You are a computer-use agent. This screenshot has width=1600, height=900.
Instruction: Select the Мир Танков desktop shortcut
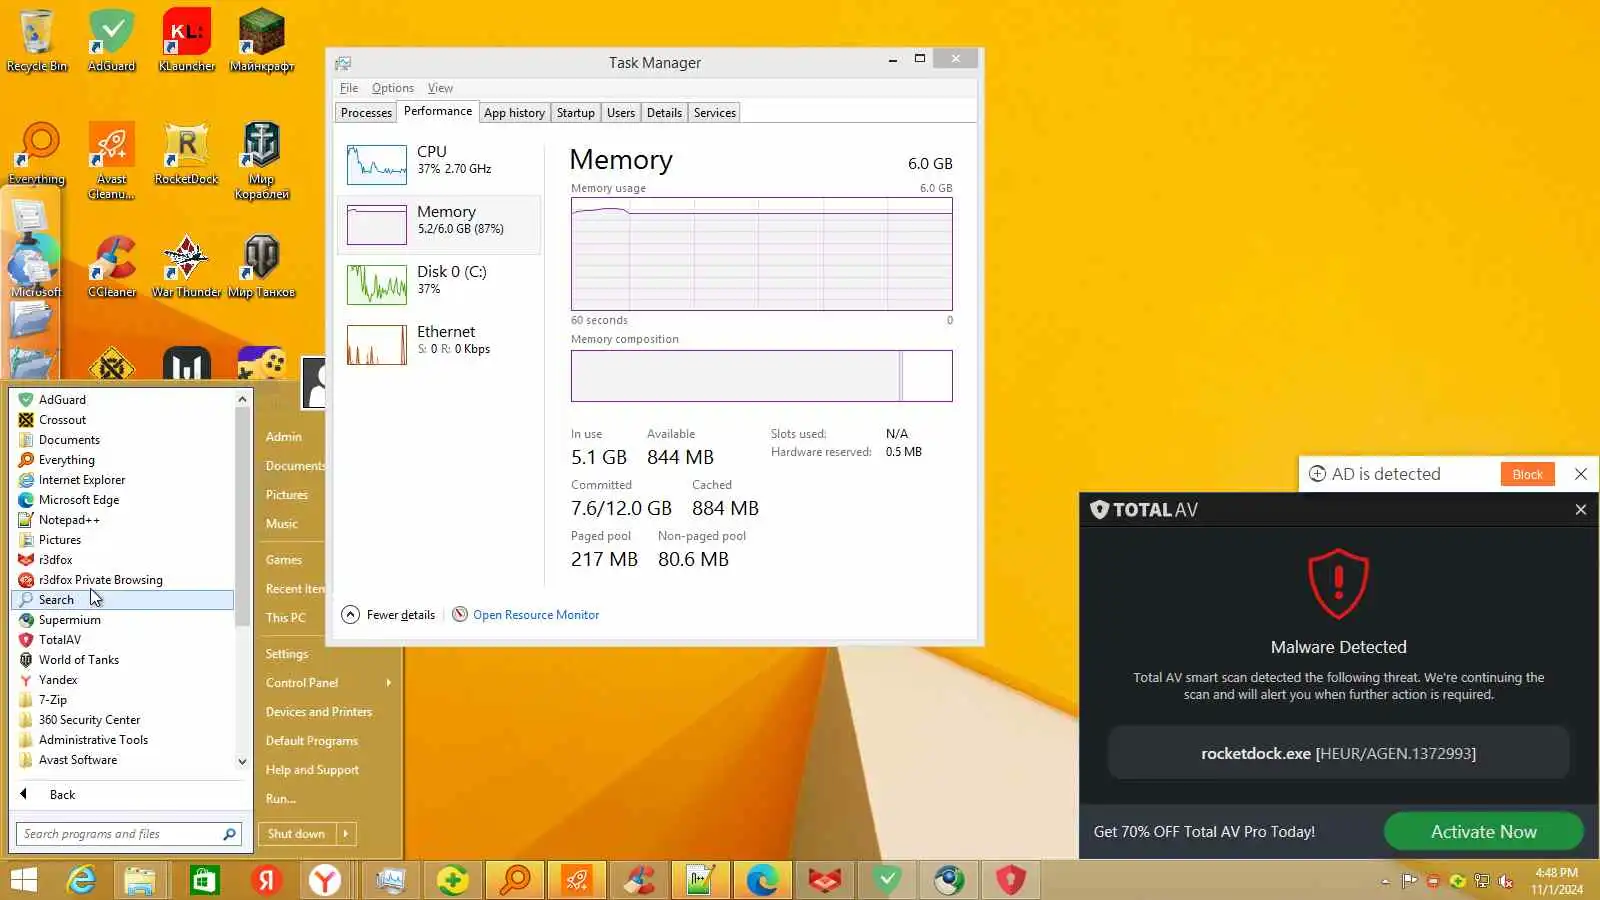[262, 266]
